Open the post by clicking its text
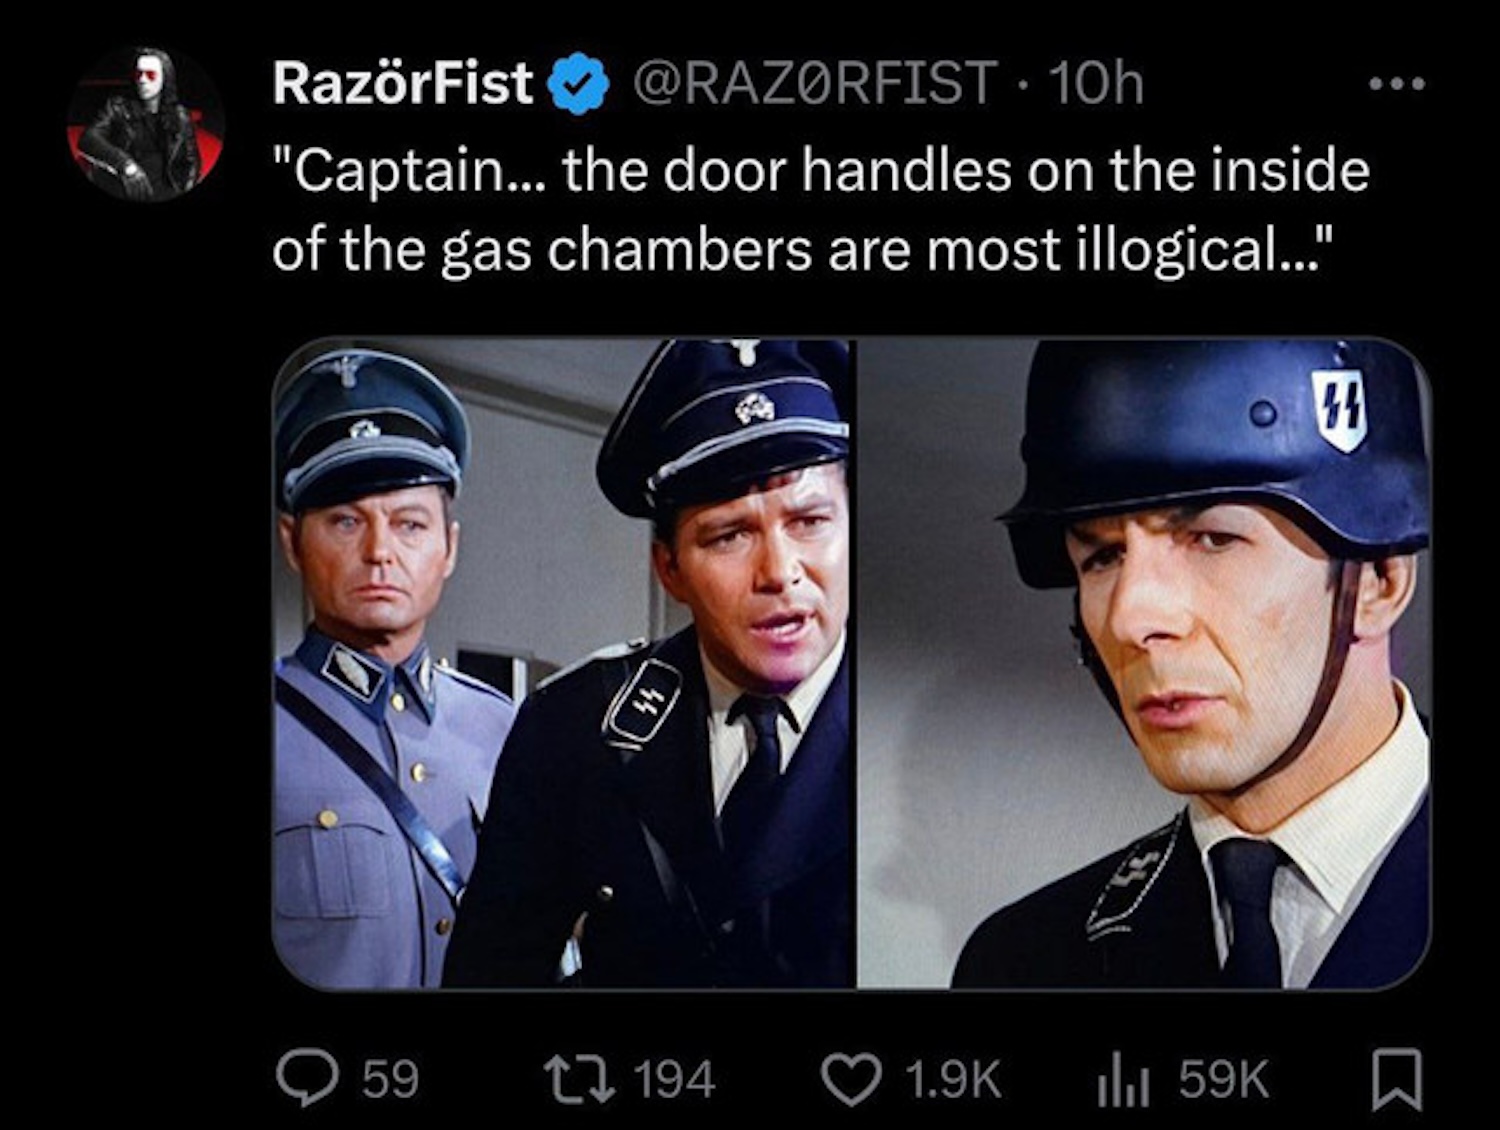 [820, 210]
